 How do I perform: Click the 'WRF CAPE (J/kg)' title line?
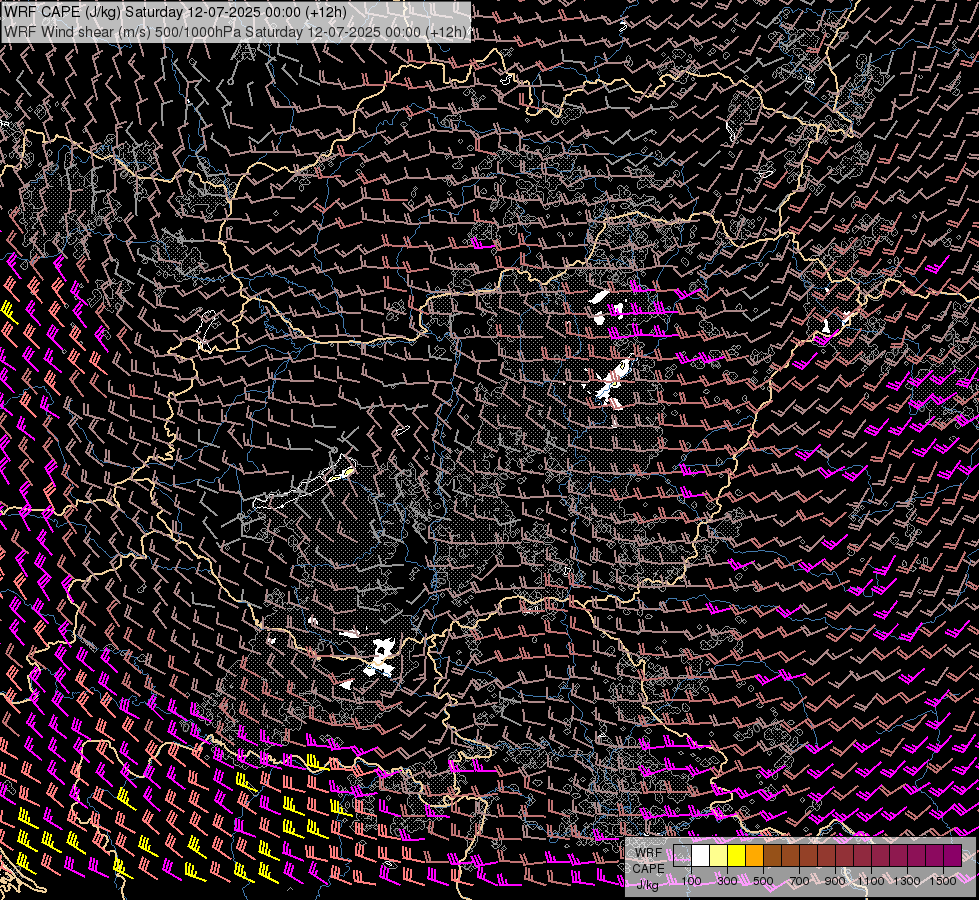175,12
